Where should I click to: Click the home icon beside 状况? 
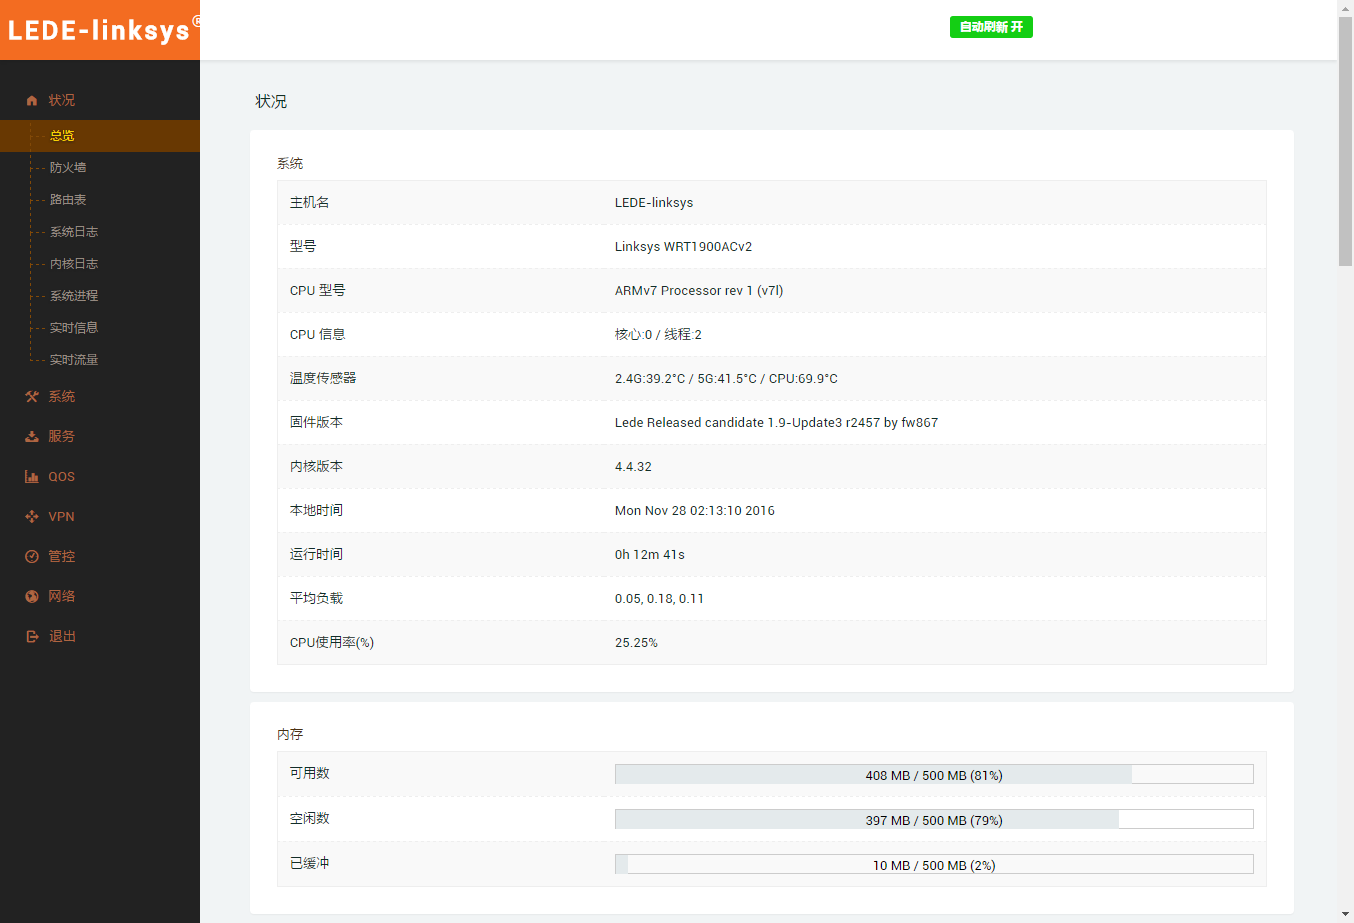[x=32, y=101]
